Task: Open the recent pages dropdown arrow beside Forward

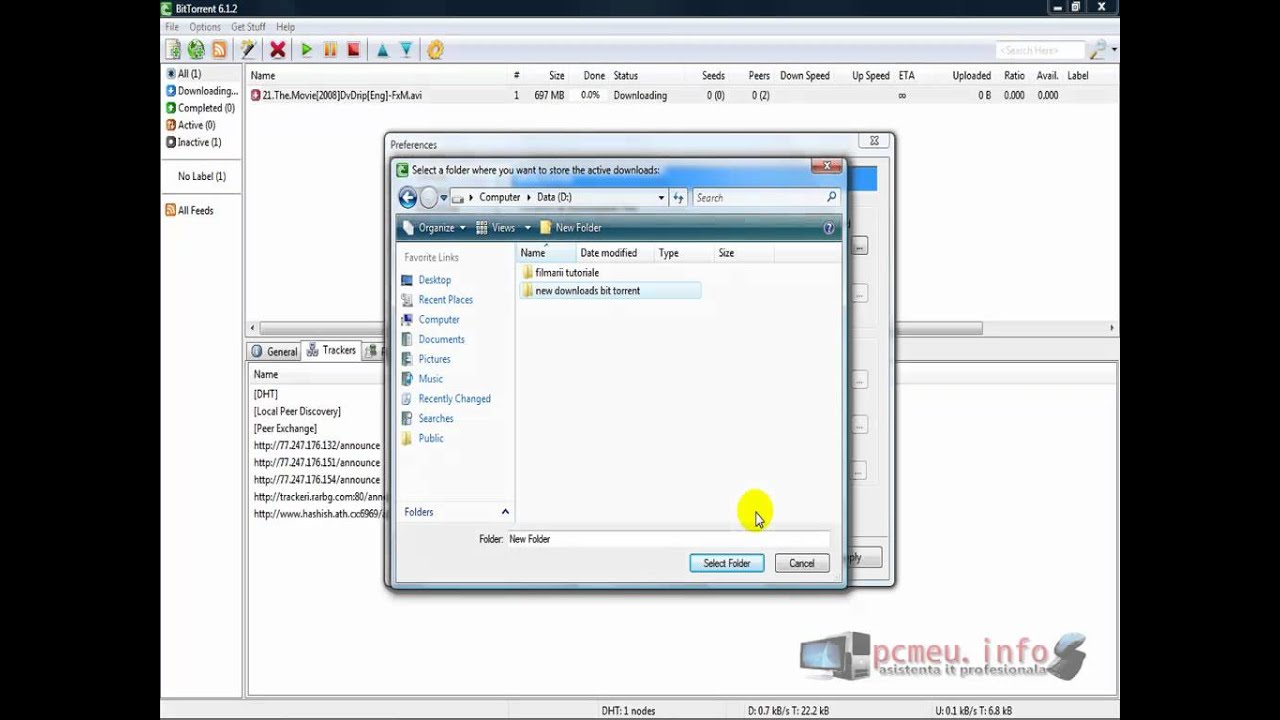Action: pos(444,198)
